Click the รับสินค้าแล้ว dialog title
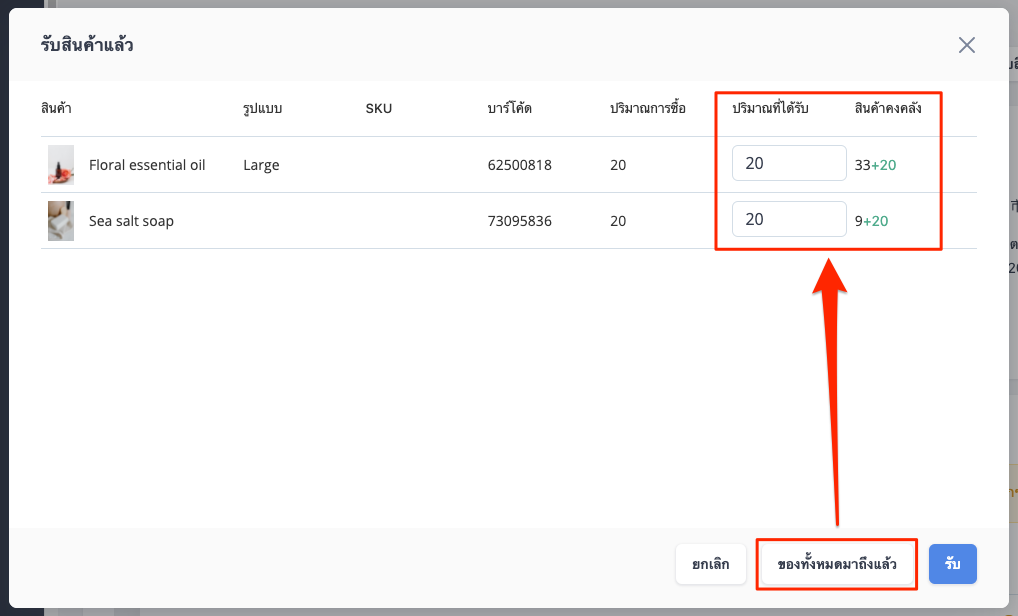The width and height of the screenshot is (1018, 616). tap(87, 45)
